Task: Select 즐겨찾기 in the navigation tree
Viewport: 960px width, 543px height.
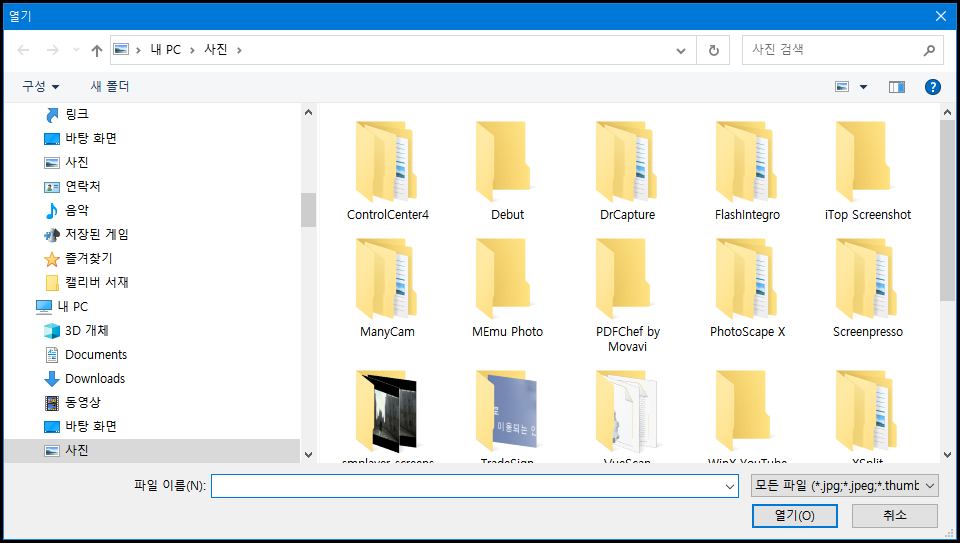Action: pos(89,258)
